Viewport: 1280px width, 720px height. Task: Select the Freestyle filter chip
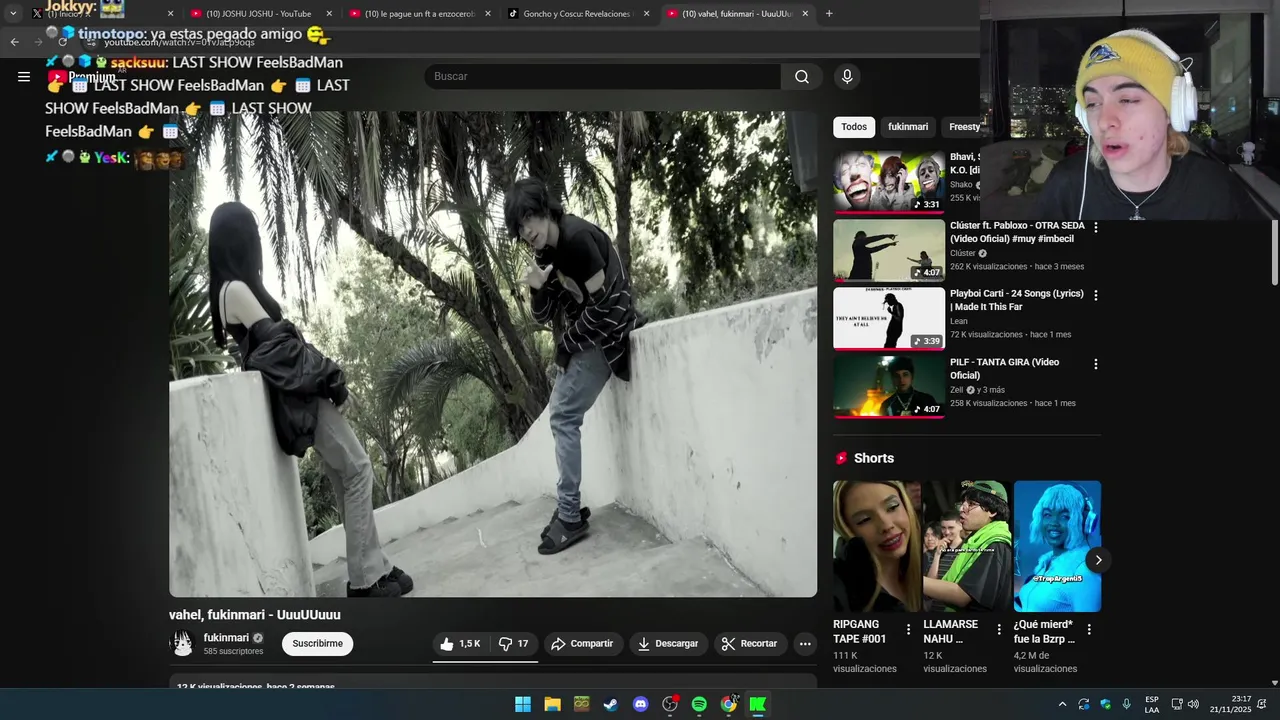[x=962, y=127]
